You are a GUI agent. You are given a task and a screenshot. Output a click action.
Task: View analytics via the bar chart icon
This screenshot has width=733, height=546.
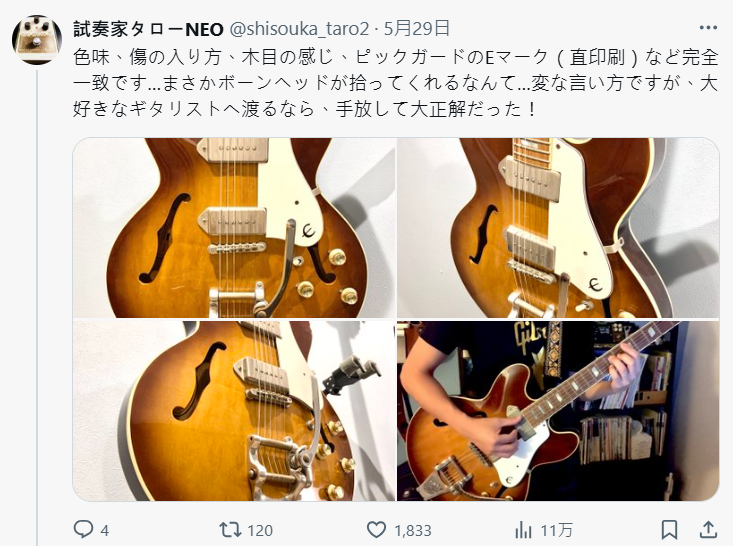pyautogui.click(x=523, y=530)
